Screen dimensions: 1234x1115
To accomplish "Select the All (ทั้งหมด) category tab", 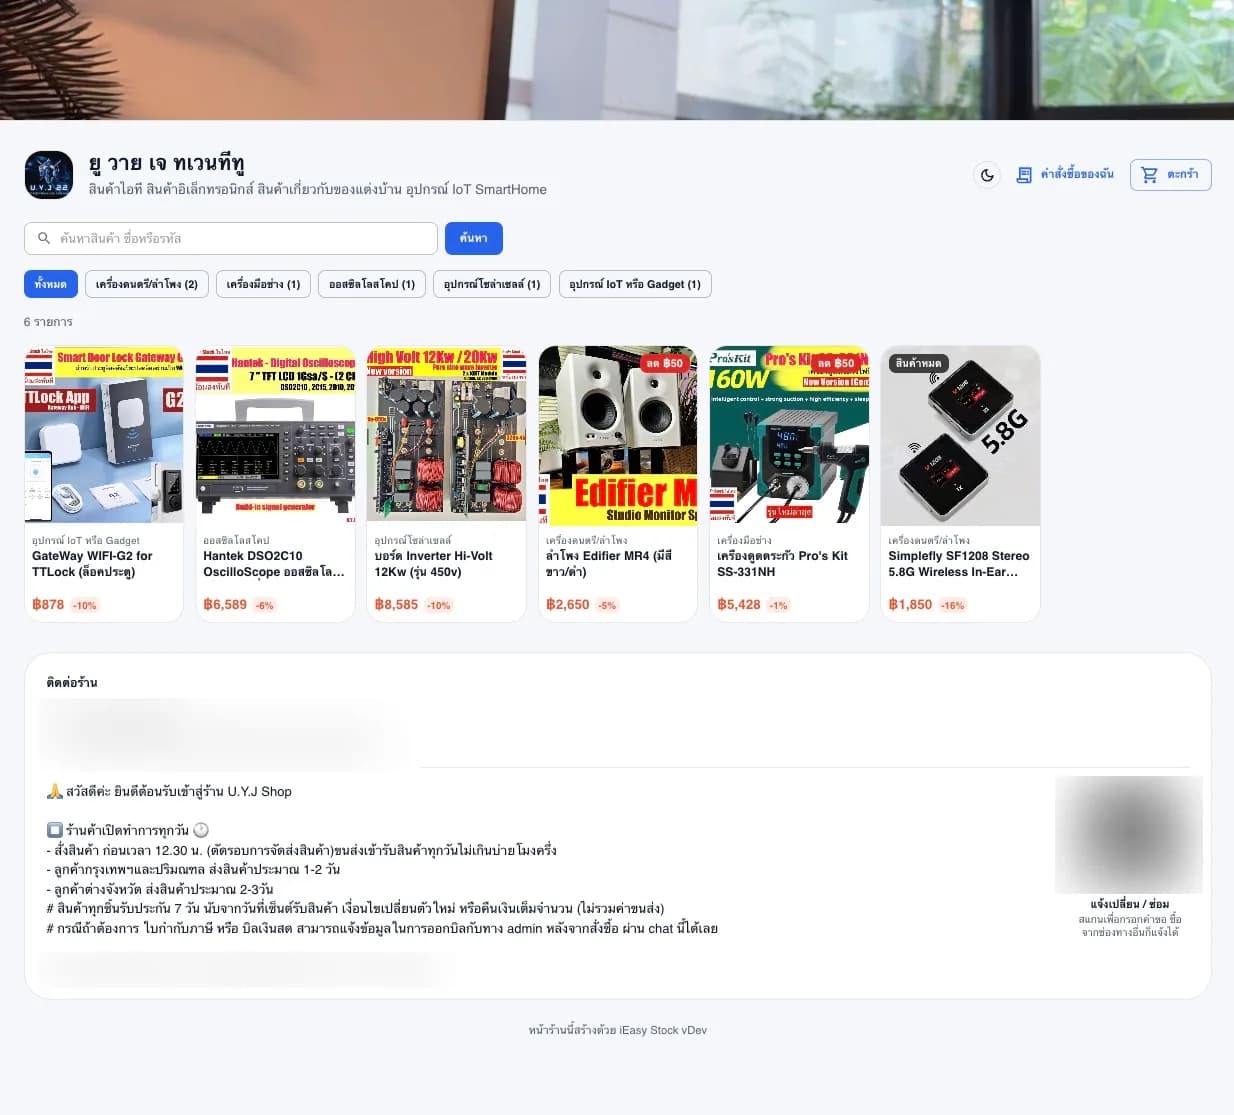I will [x=50, y=284].
